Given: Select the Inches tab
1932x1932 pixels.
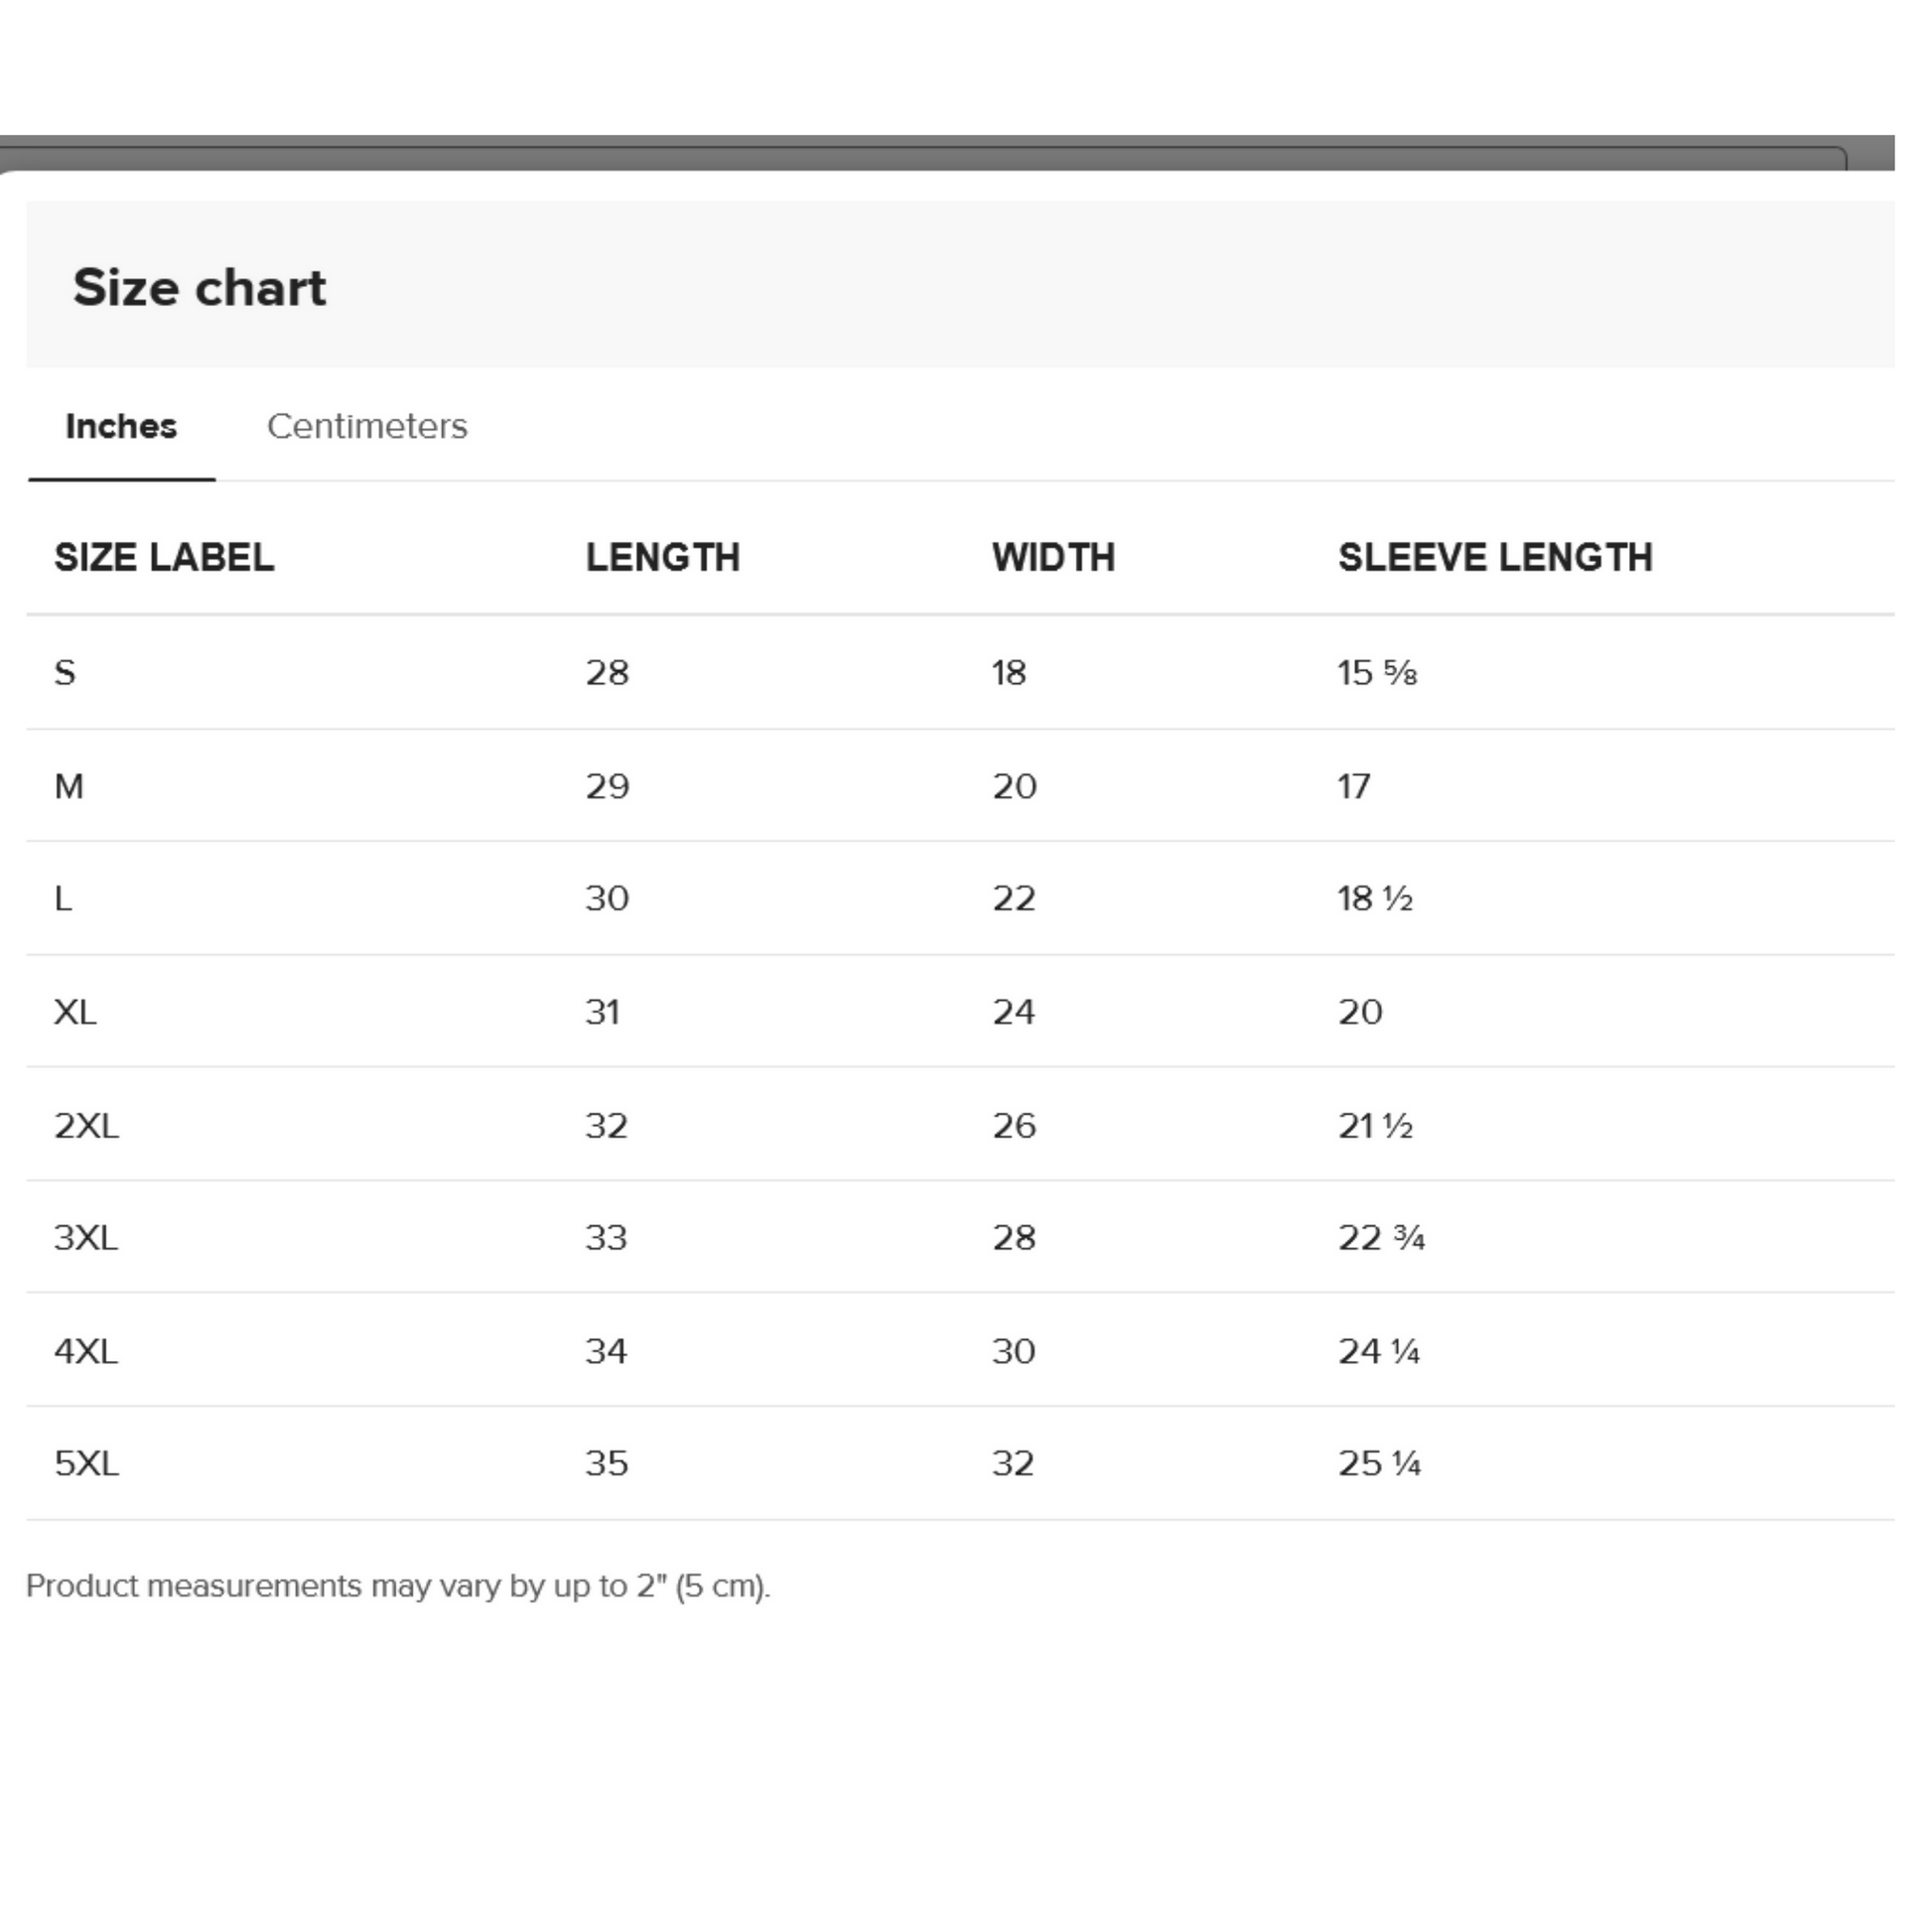Looking at the screenshot, I should pyautogui.click(x=121, y=427).
